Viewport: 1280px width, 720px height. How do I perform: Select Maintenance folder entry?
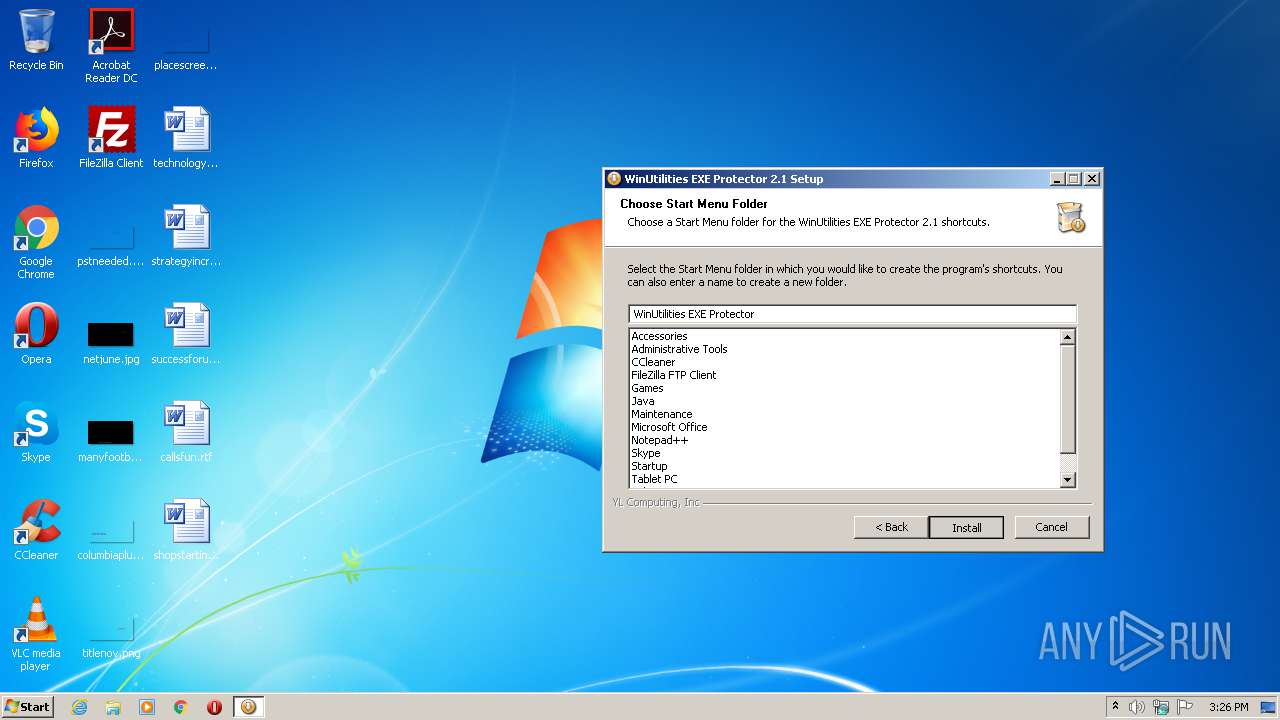pyautogui.click(x=661, y=414)
